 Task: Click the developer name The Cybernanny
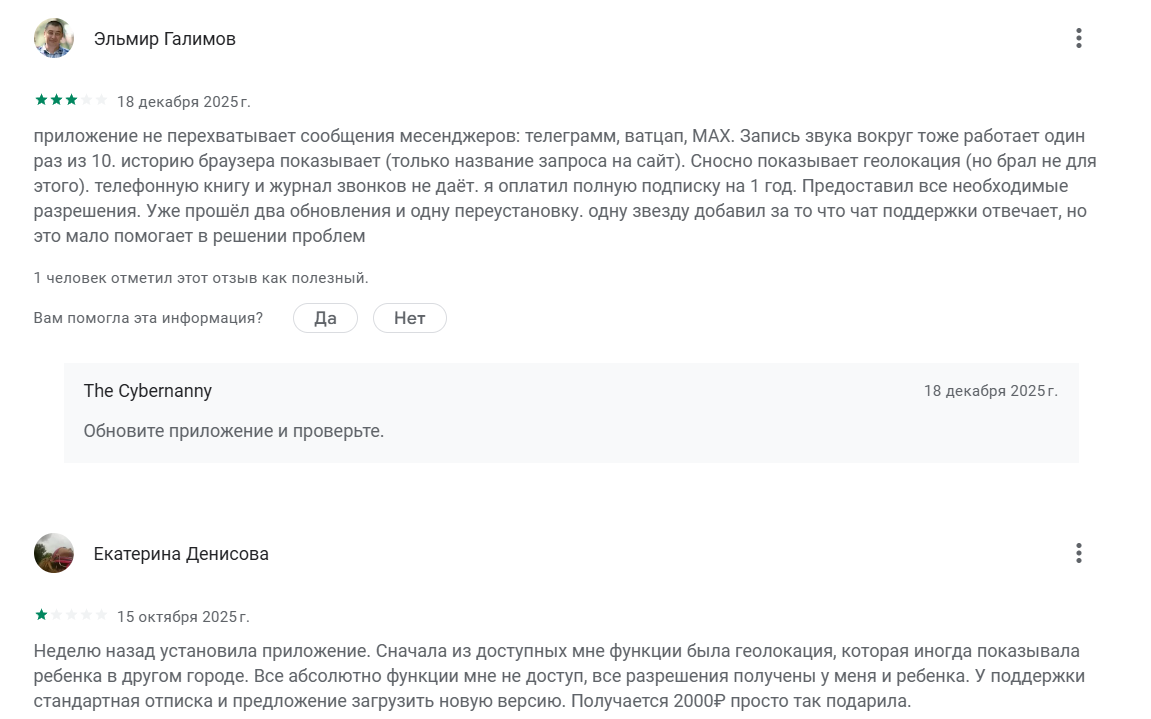148,391
